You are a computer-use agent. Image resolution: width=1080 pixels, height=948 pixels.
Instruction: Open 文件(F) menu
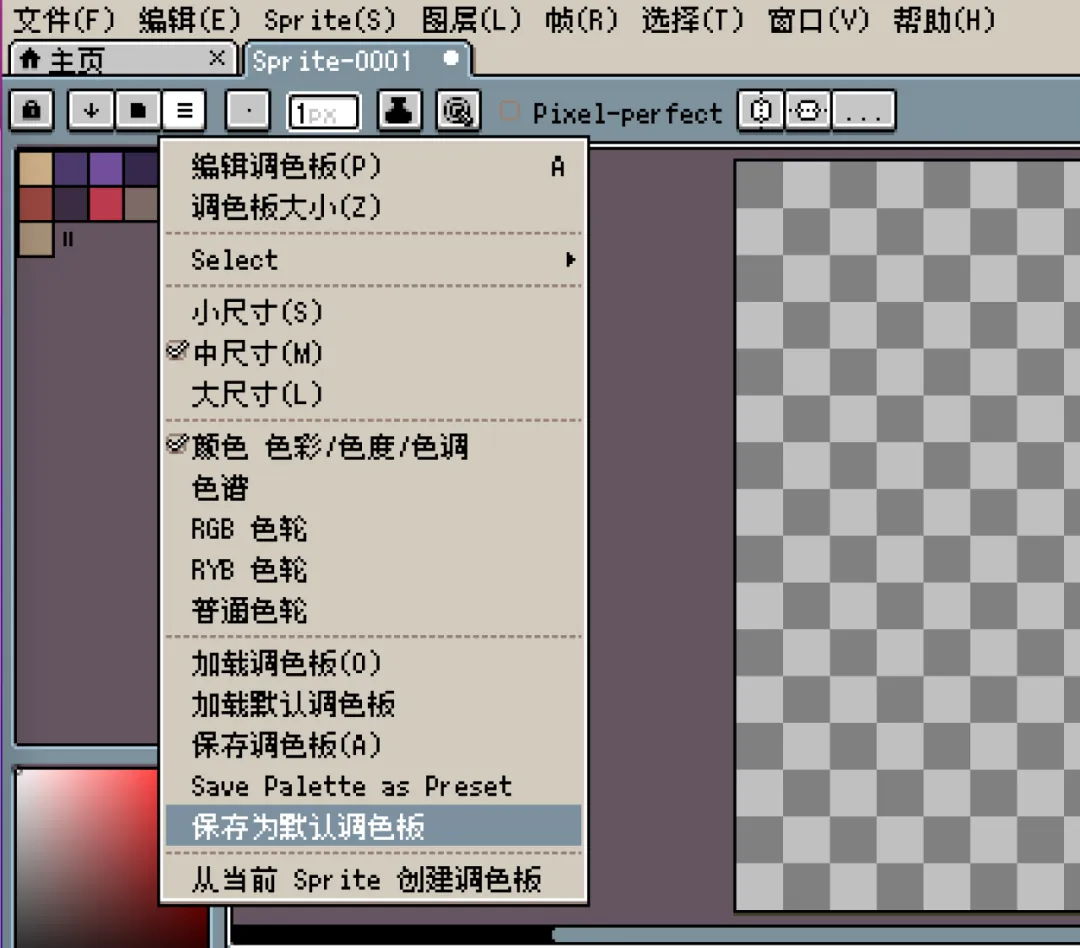63,19
